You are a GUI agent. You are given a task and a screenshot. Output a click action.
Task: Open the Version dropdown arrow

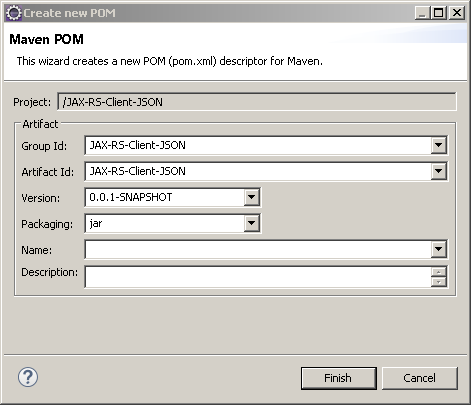(252, 197)
